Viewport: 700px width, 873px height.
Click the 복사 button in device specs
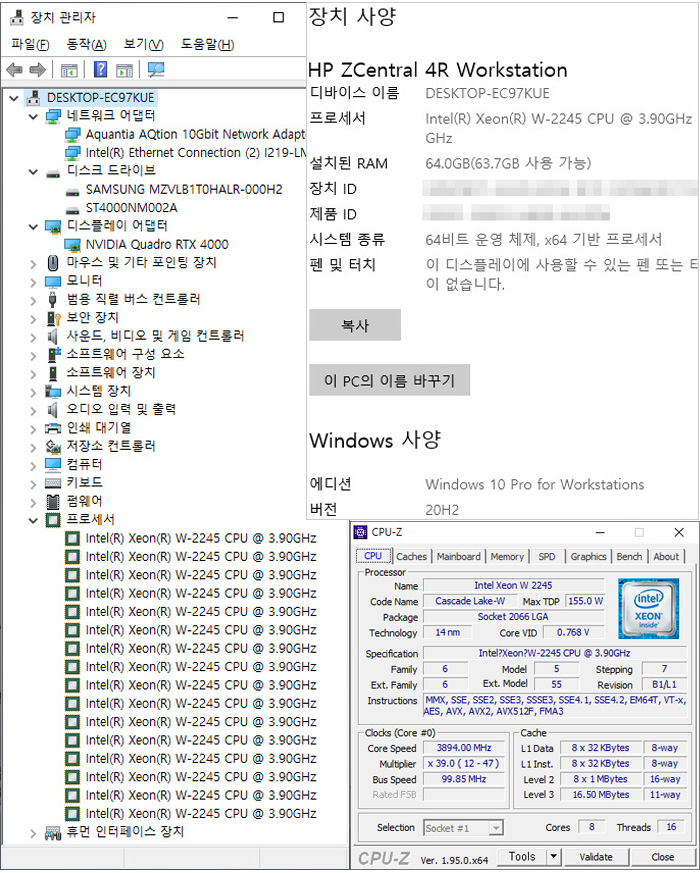pos(355,325)
